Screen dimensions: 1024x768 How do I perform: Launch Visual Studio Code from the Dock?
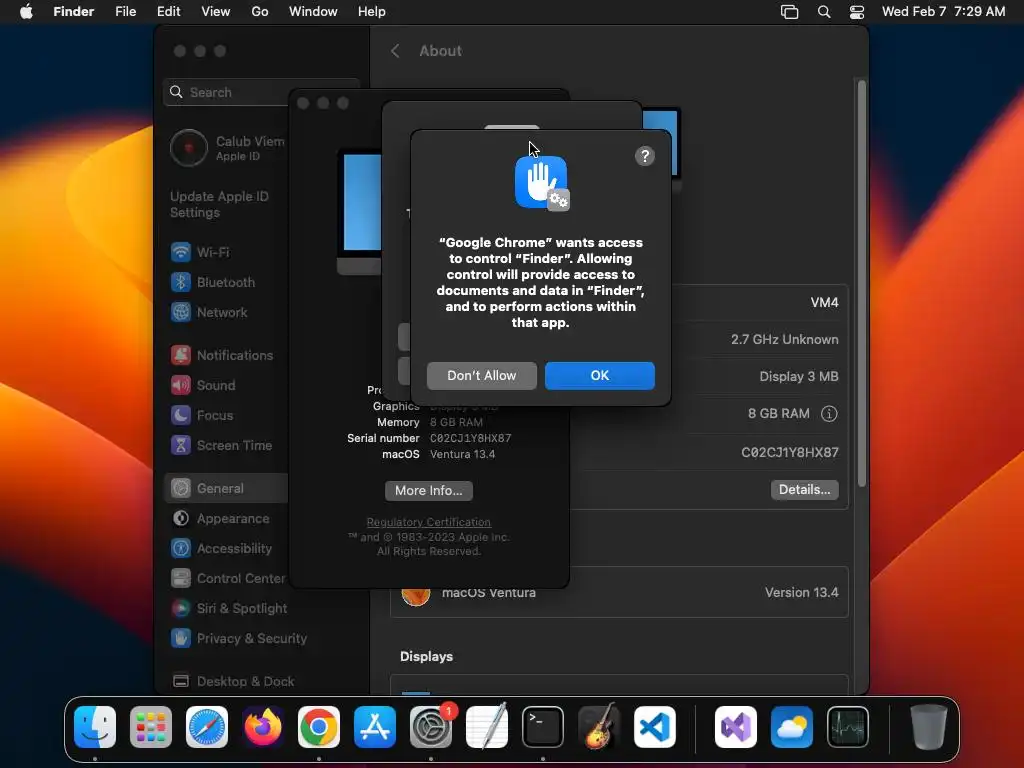click(x=655, y=727)
